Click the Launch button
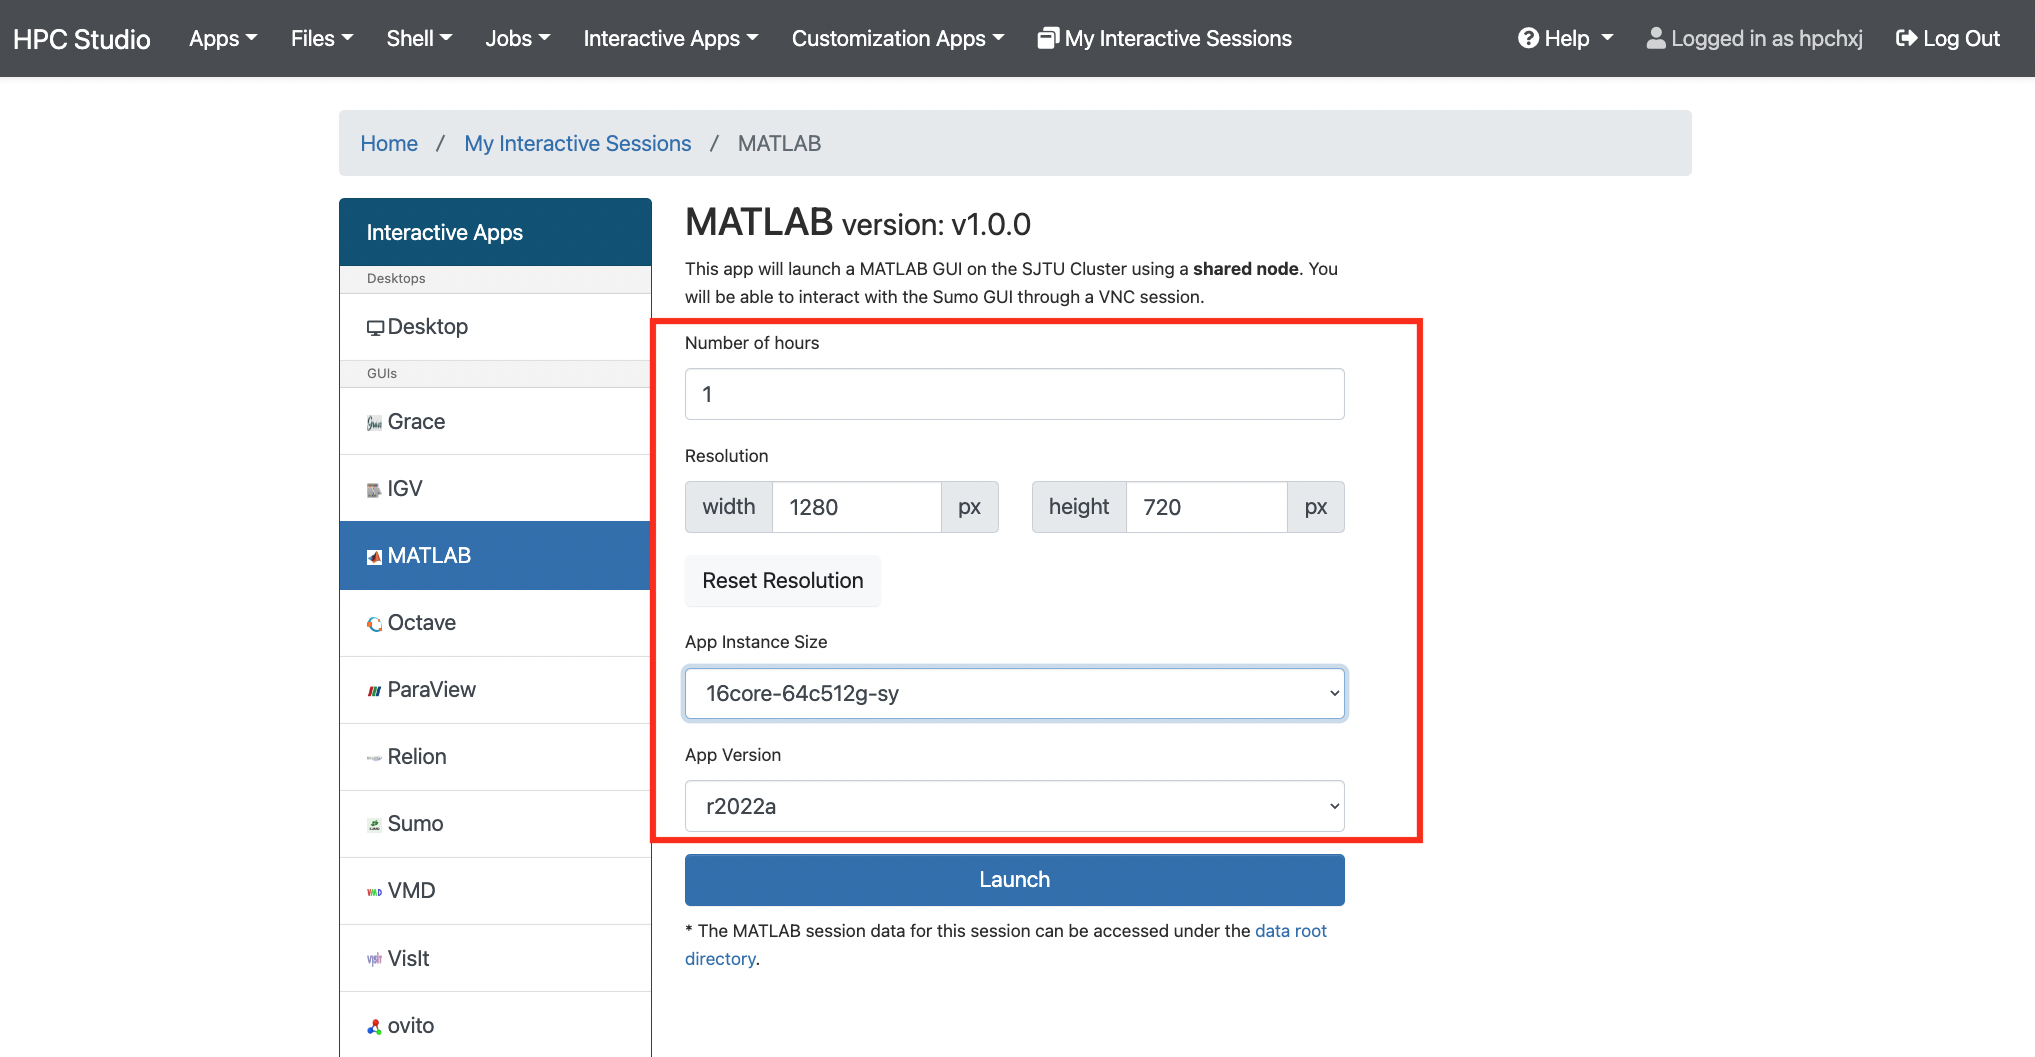 pyautogui.click(x=1014, y=880)
